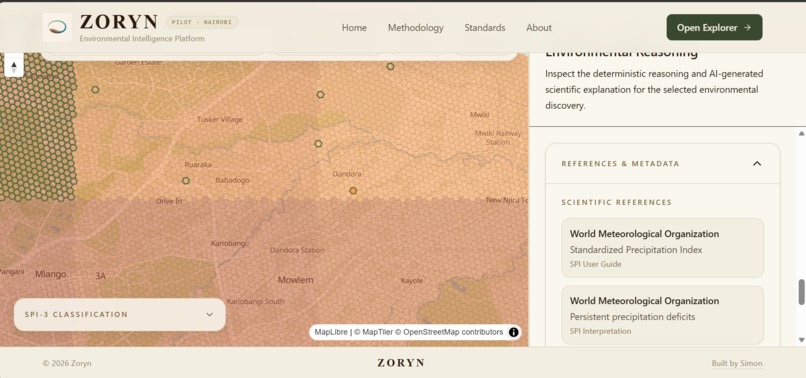The height and width of the screenshot is (378, 806).
Task: Select orange marker near Dandora
Action: pyautogui.click(x=353, y=191)
